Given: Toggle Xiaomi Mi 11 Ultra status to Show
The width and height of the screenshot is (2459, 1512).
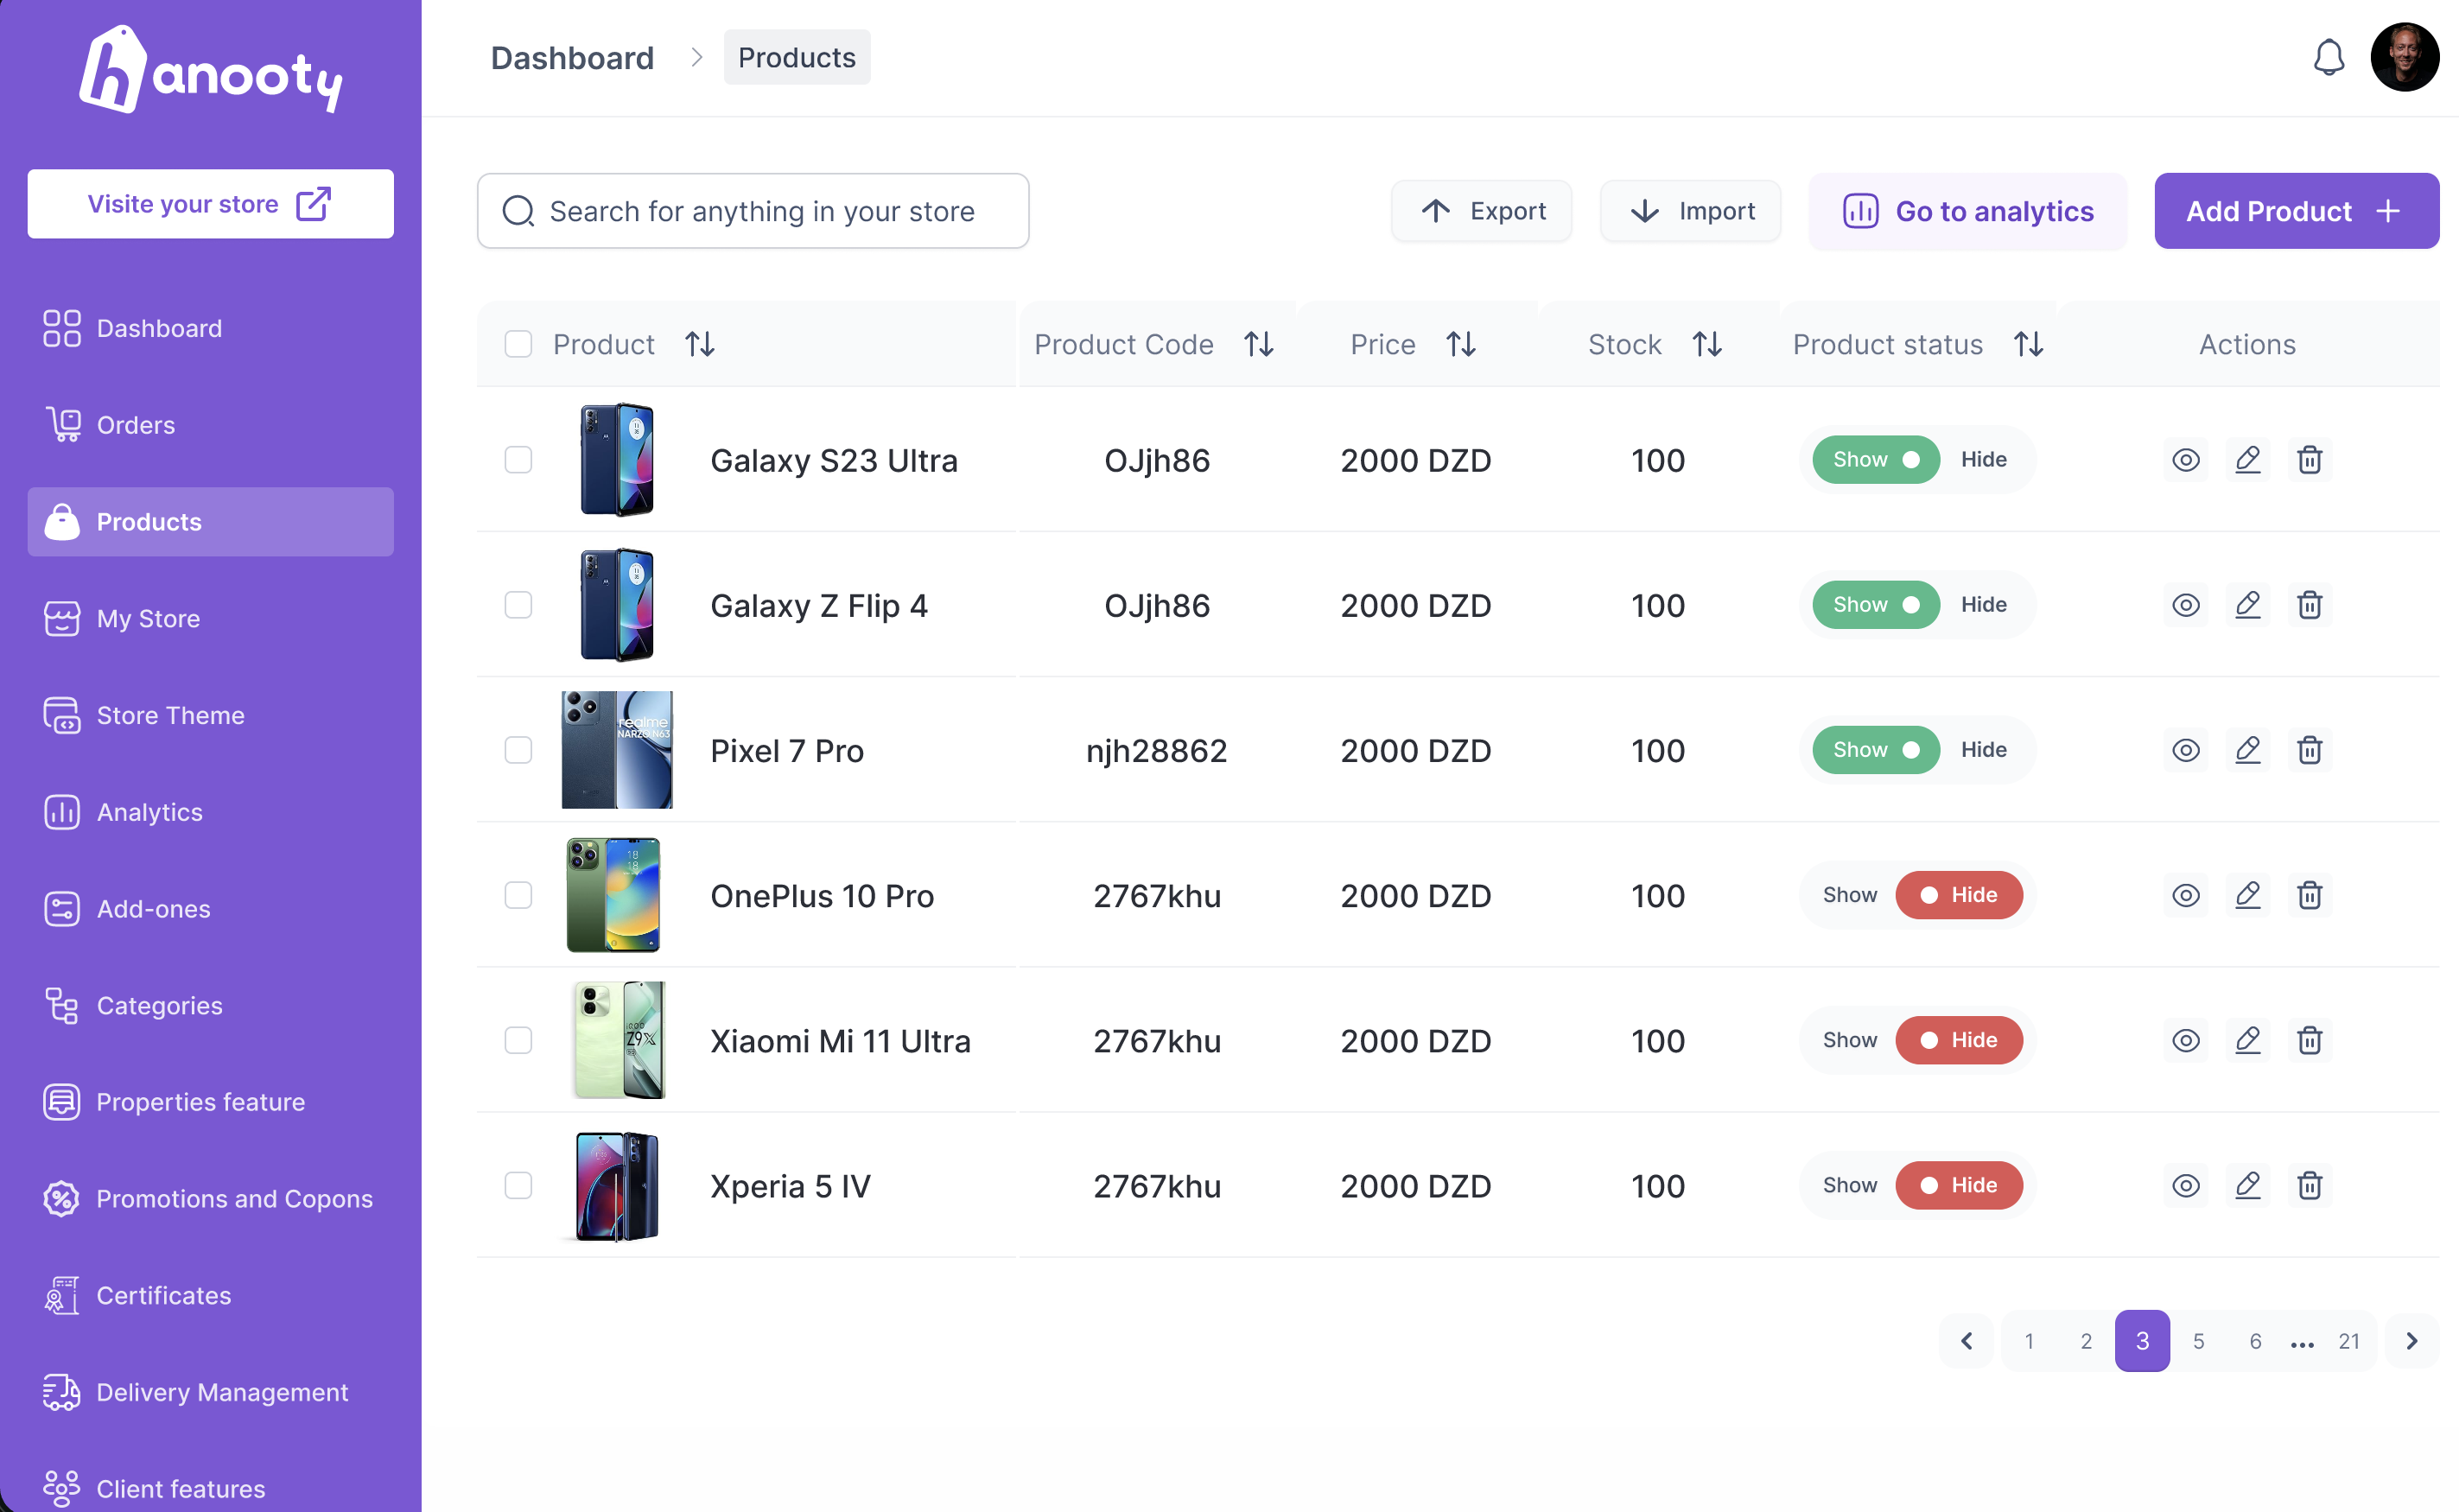Looking at the screenshot, I should coord(1849,1040).
